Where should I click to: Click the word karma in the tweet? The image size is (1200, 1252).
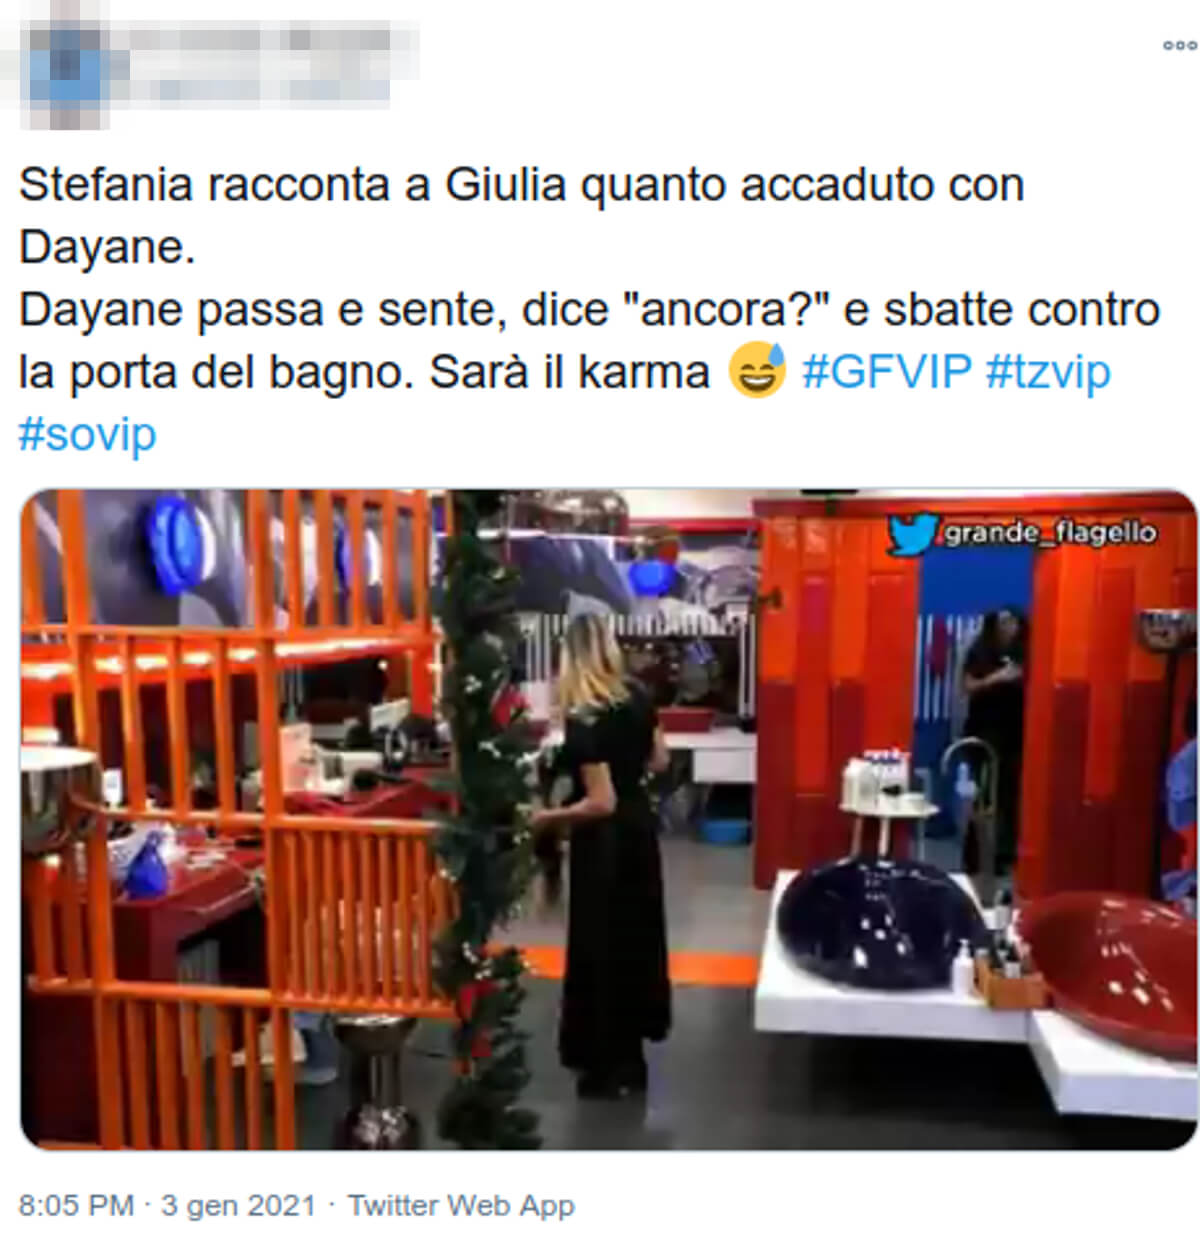tap(644, 372)
